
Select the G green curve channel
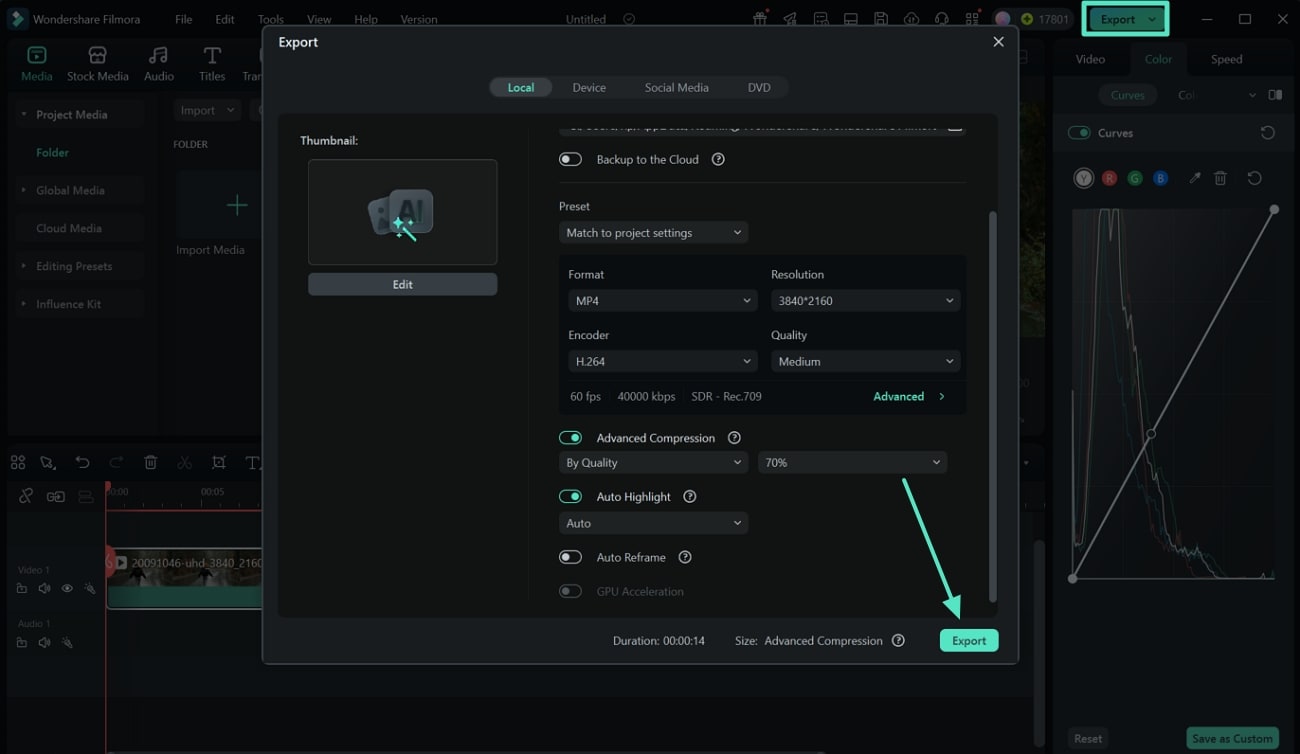(x=1135, y=178)
